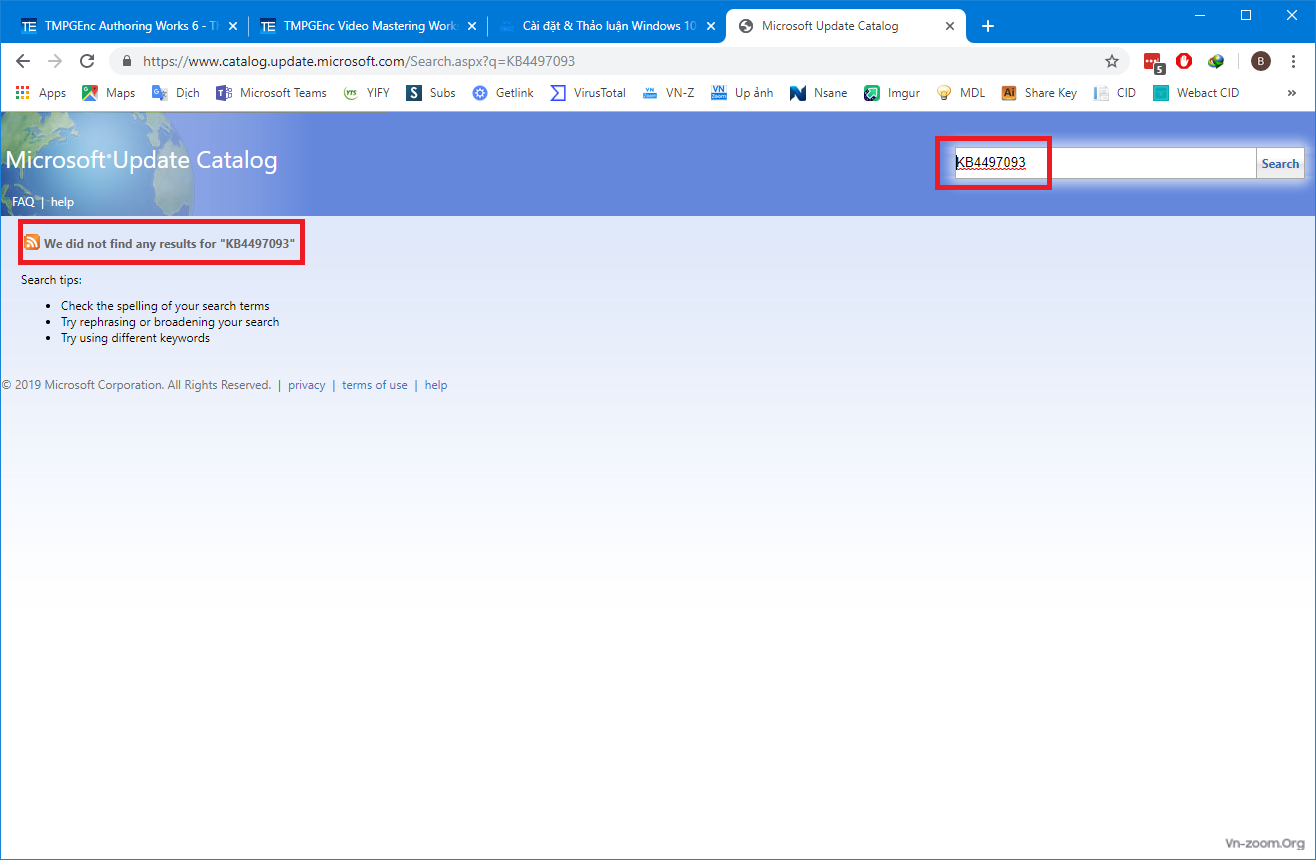
Task: Click the red shield extension icon
Action: coord(1184,61)
